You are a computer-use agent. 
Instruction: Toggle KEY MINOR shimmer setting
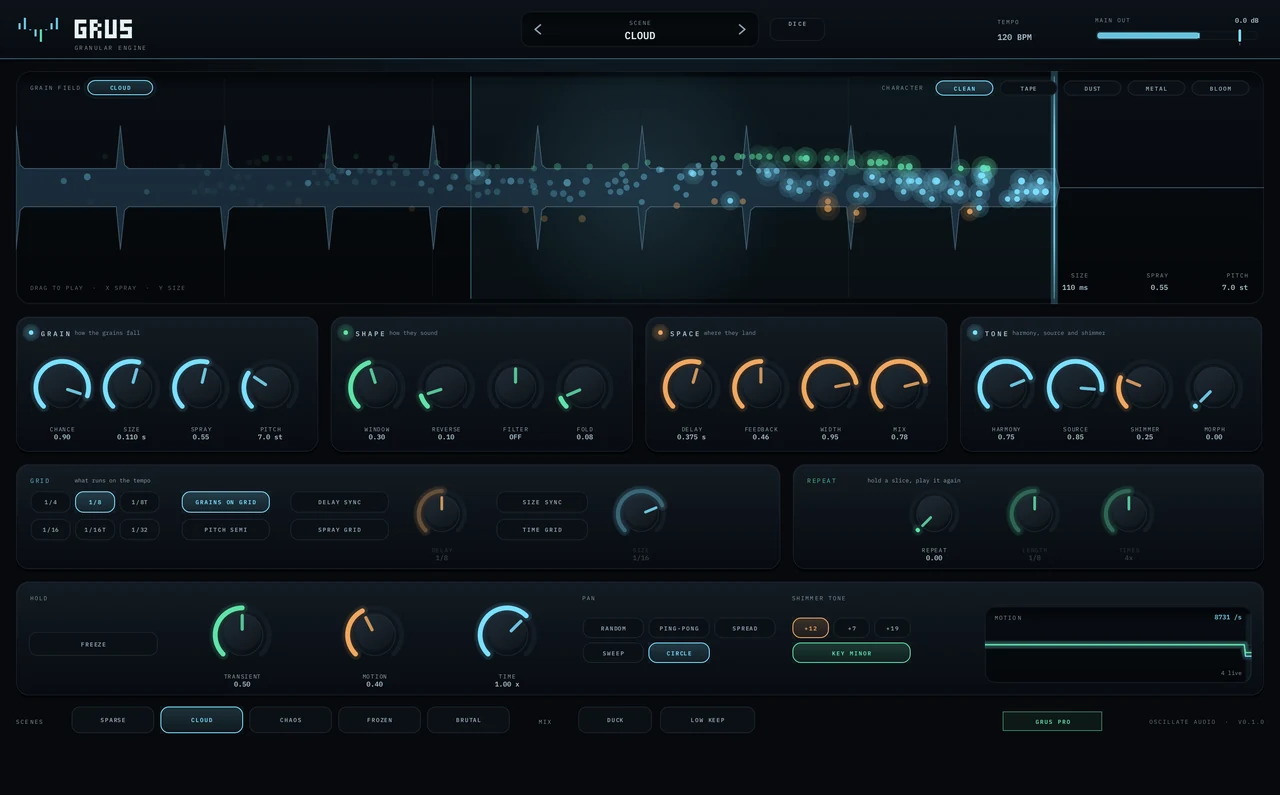851,653
